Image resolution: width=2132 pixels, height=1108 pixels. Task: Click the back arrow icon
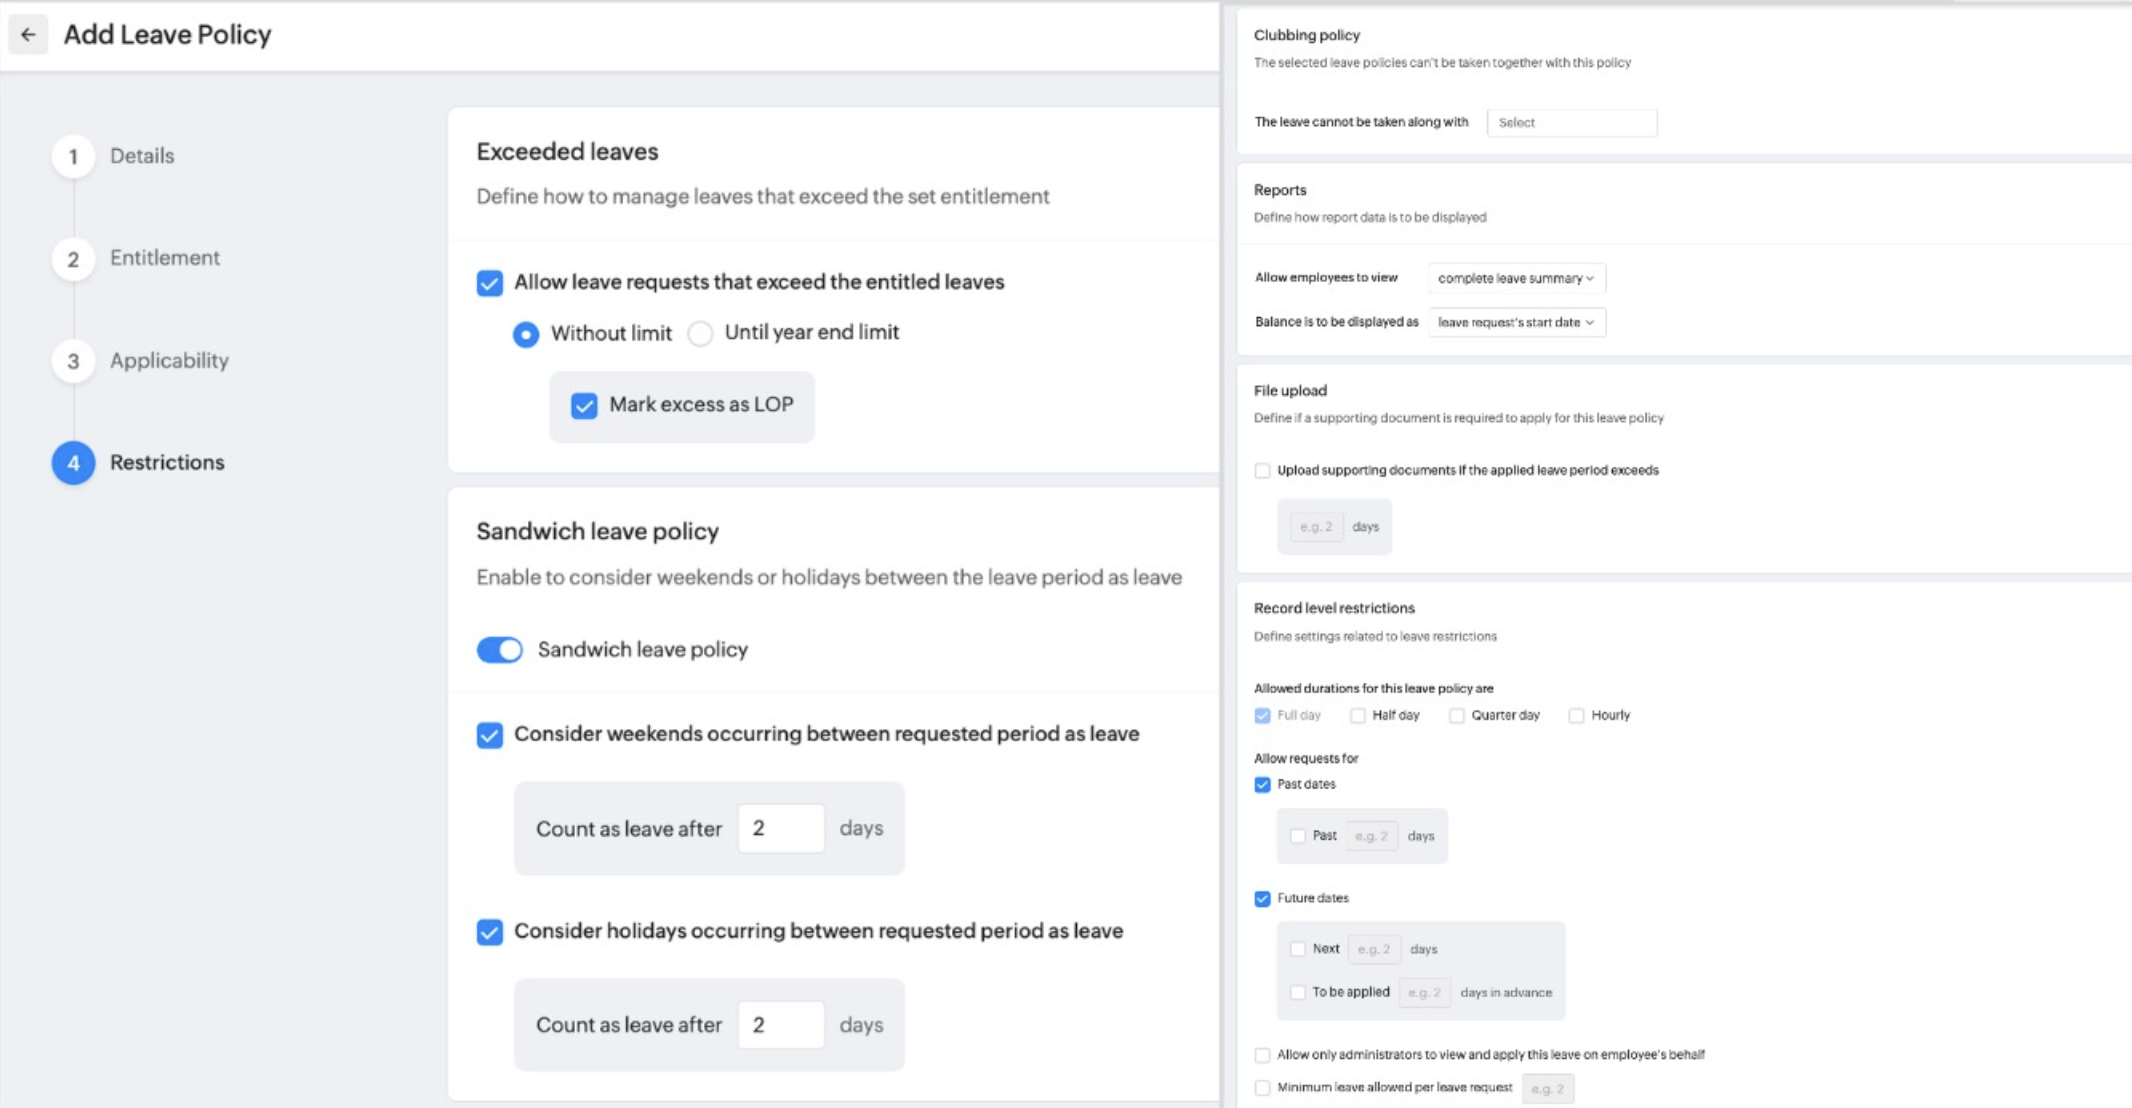pos(28,35)
